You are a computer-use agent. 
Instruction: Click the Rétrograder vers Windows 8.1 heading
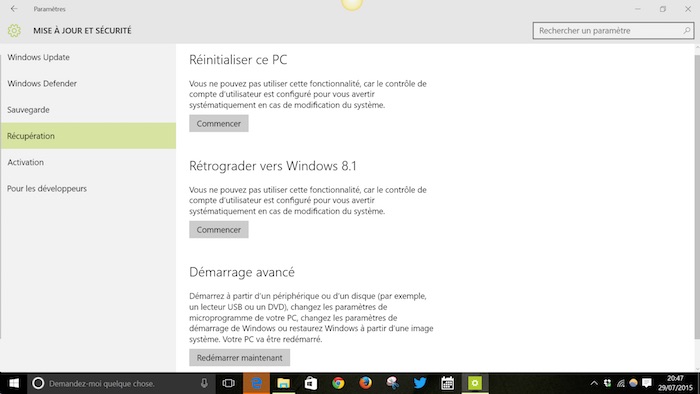273,166
